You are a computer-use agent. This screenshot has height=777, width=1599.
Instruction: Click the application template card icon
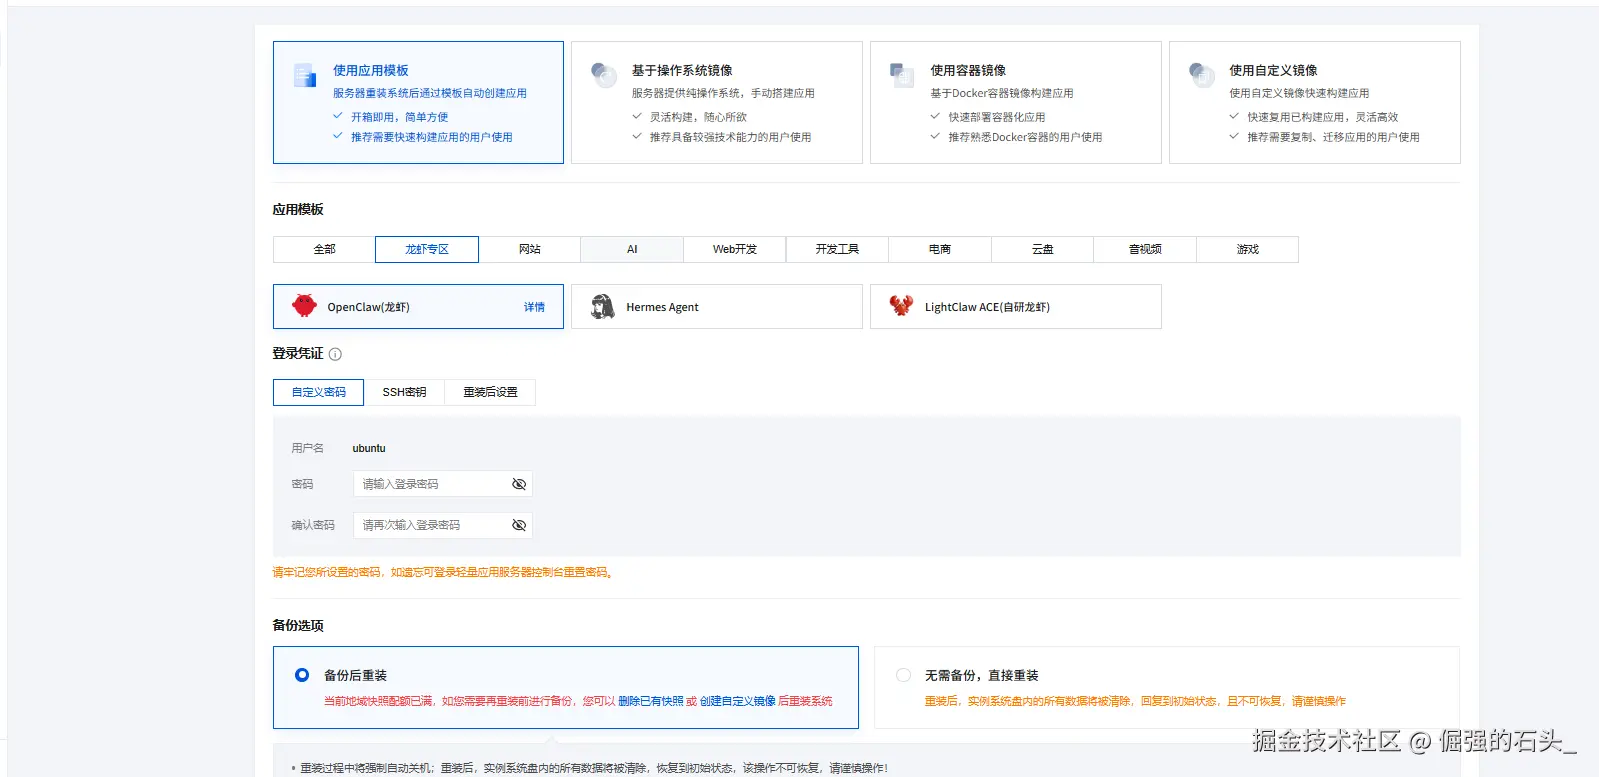pos(305,76)
